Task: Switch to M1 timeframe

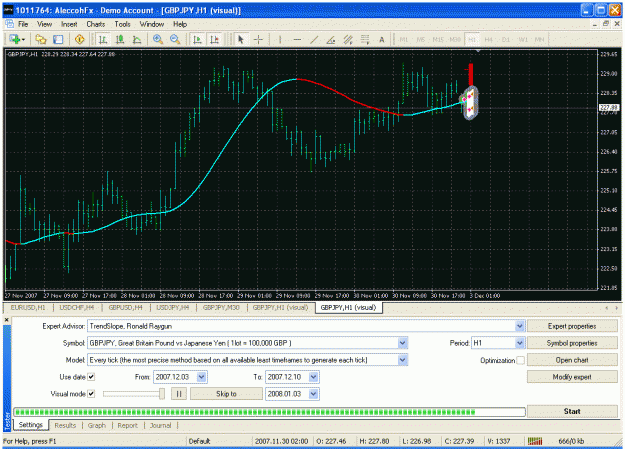Action: point(404,39)
